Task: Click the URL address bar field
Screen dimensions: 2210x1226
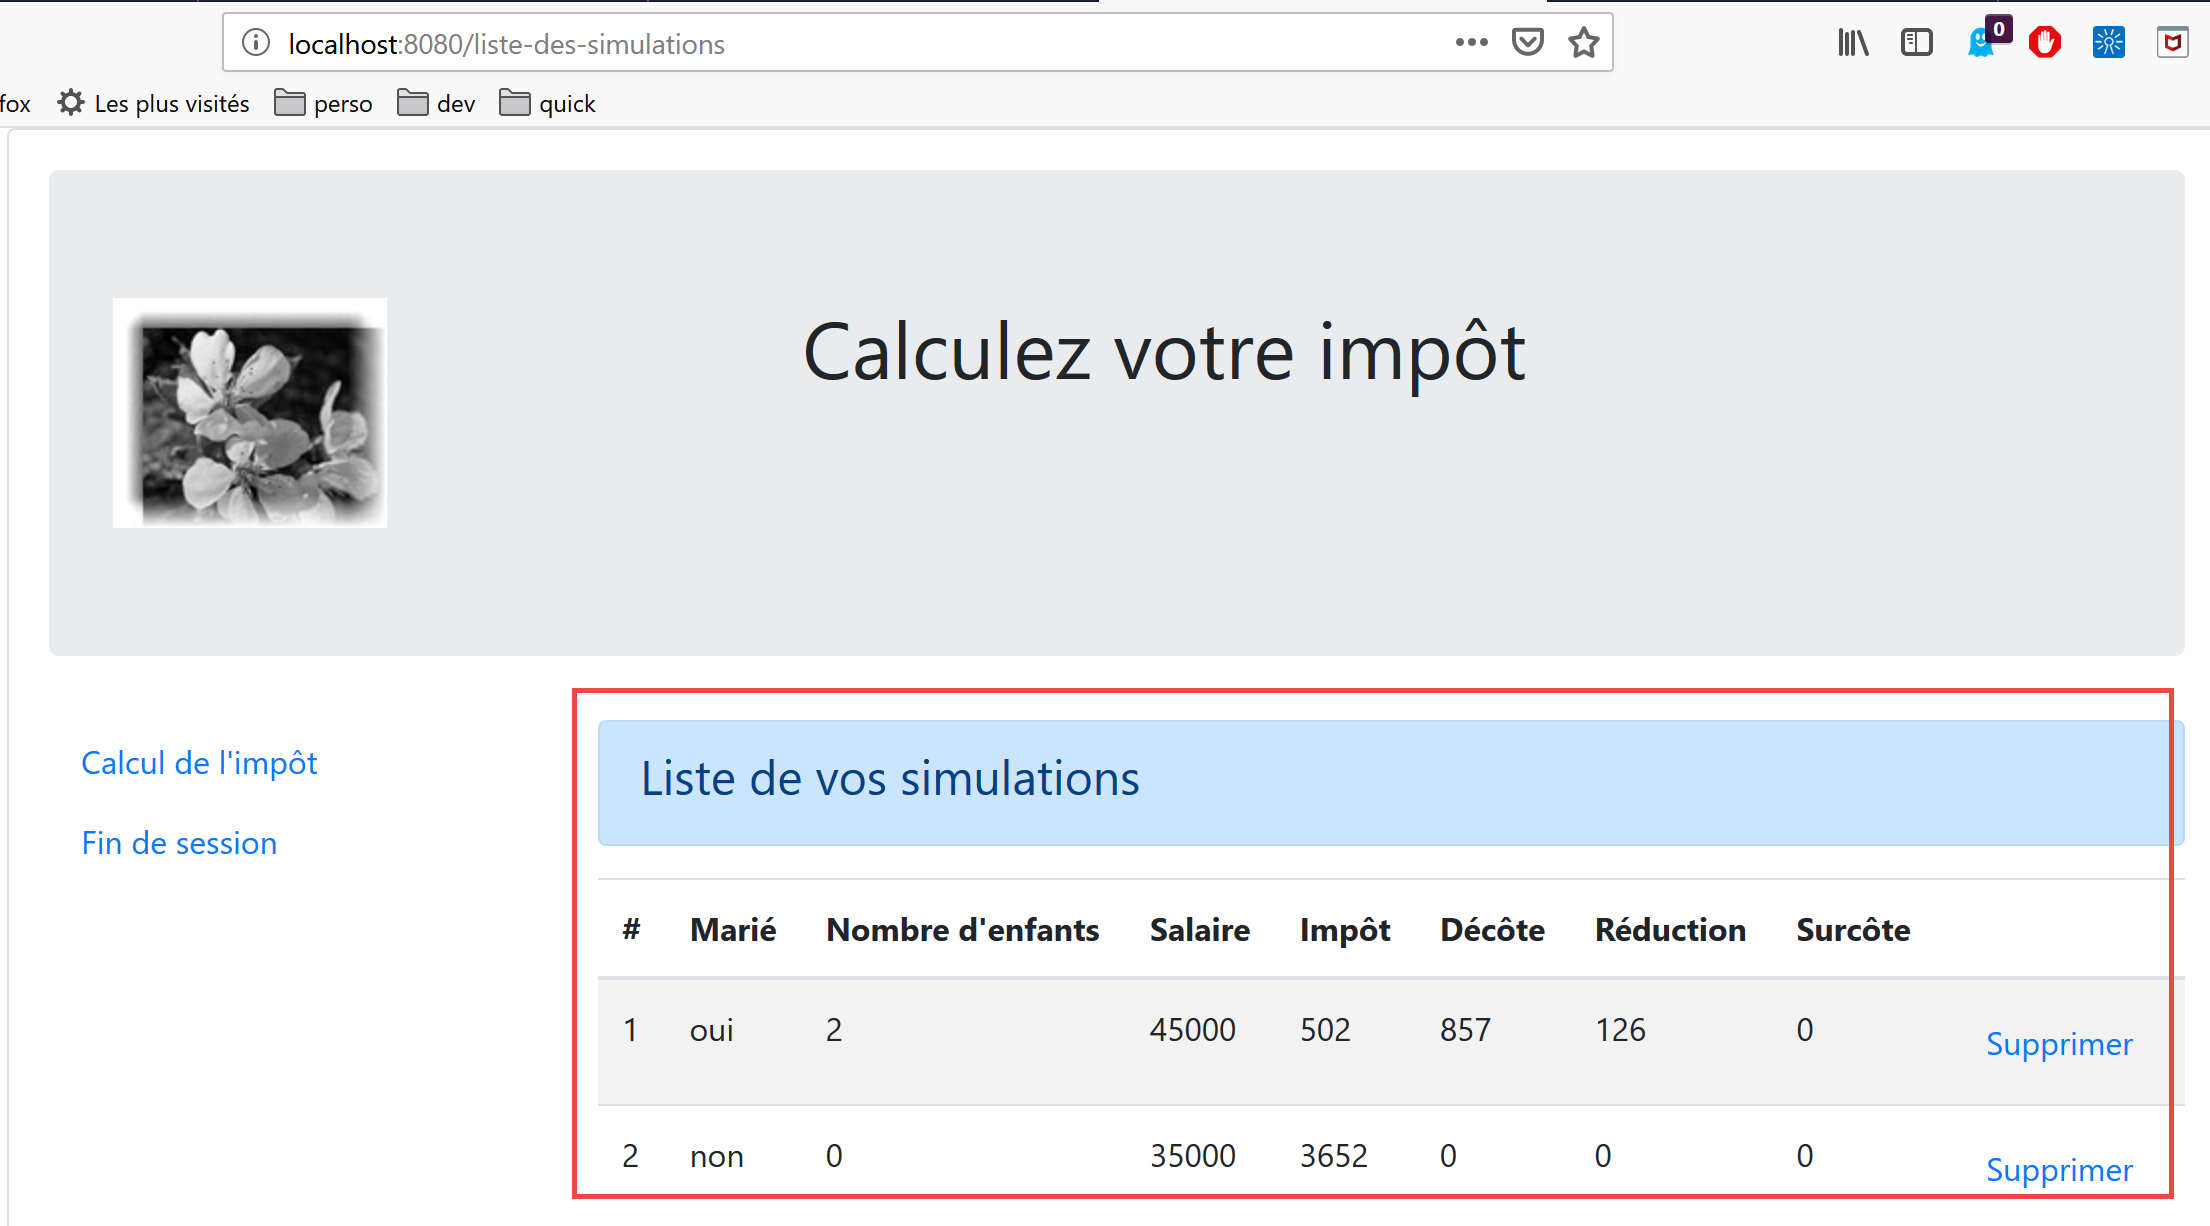Action: [850, 44]
